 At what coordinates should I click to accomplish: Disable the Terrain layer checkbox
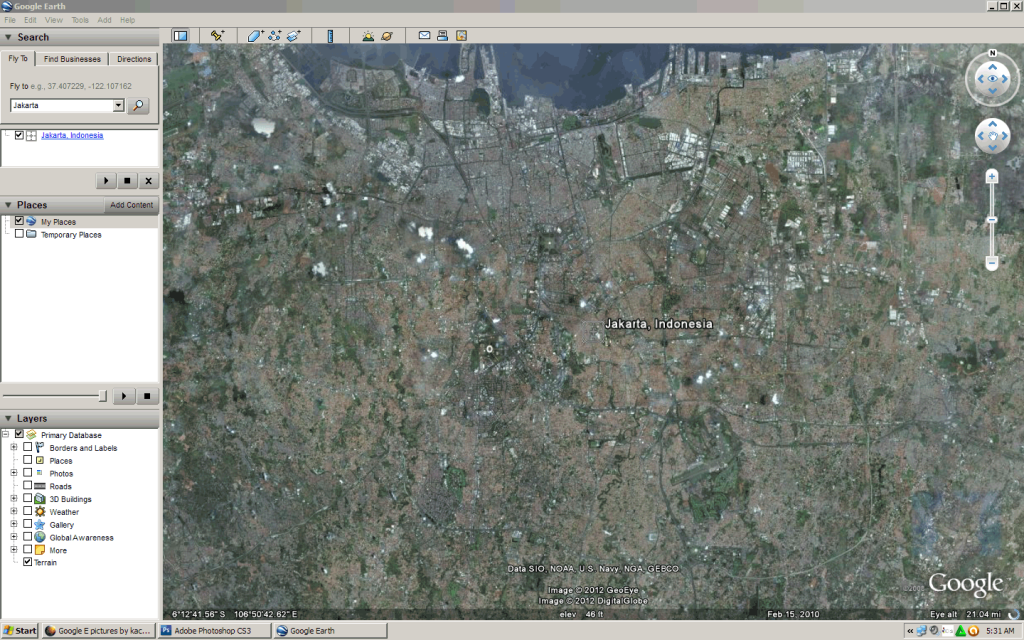(27, 562)
